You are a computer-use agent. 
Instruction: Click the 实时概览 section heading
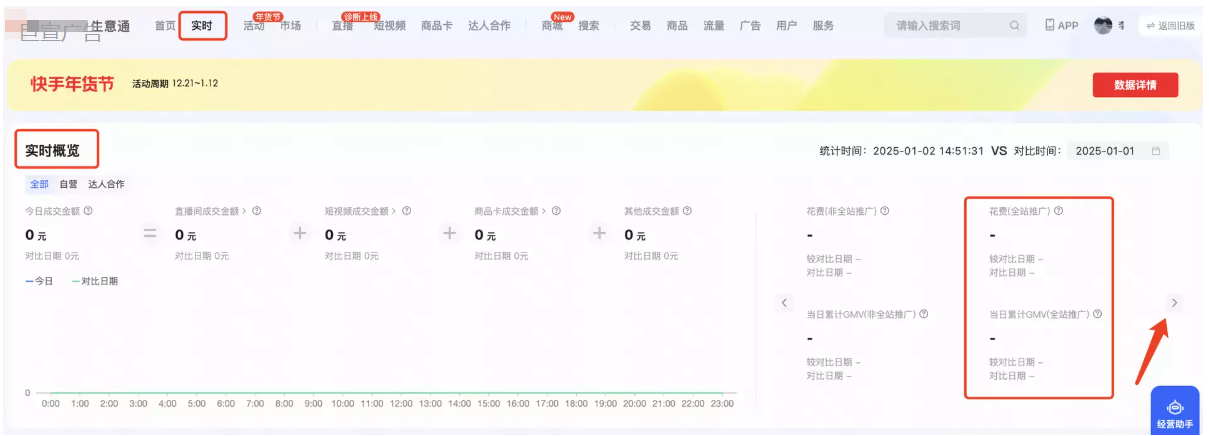click(x=53, y=150)
